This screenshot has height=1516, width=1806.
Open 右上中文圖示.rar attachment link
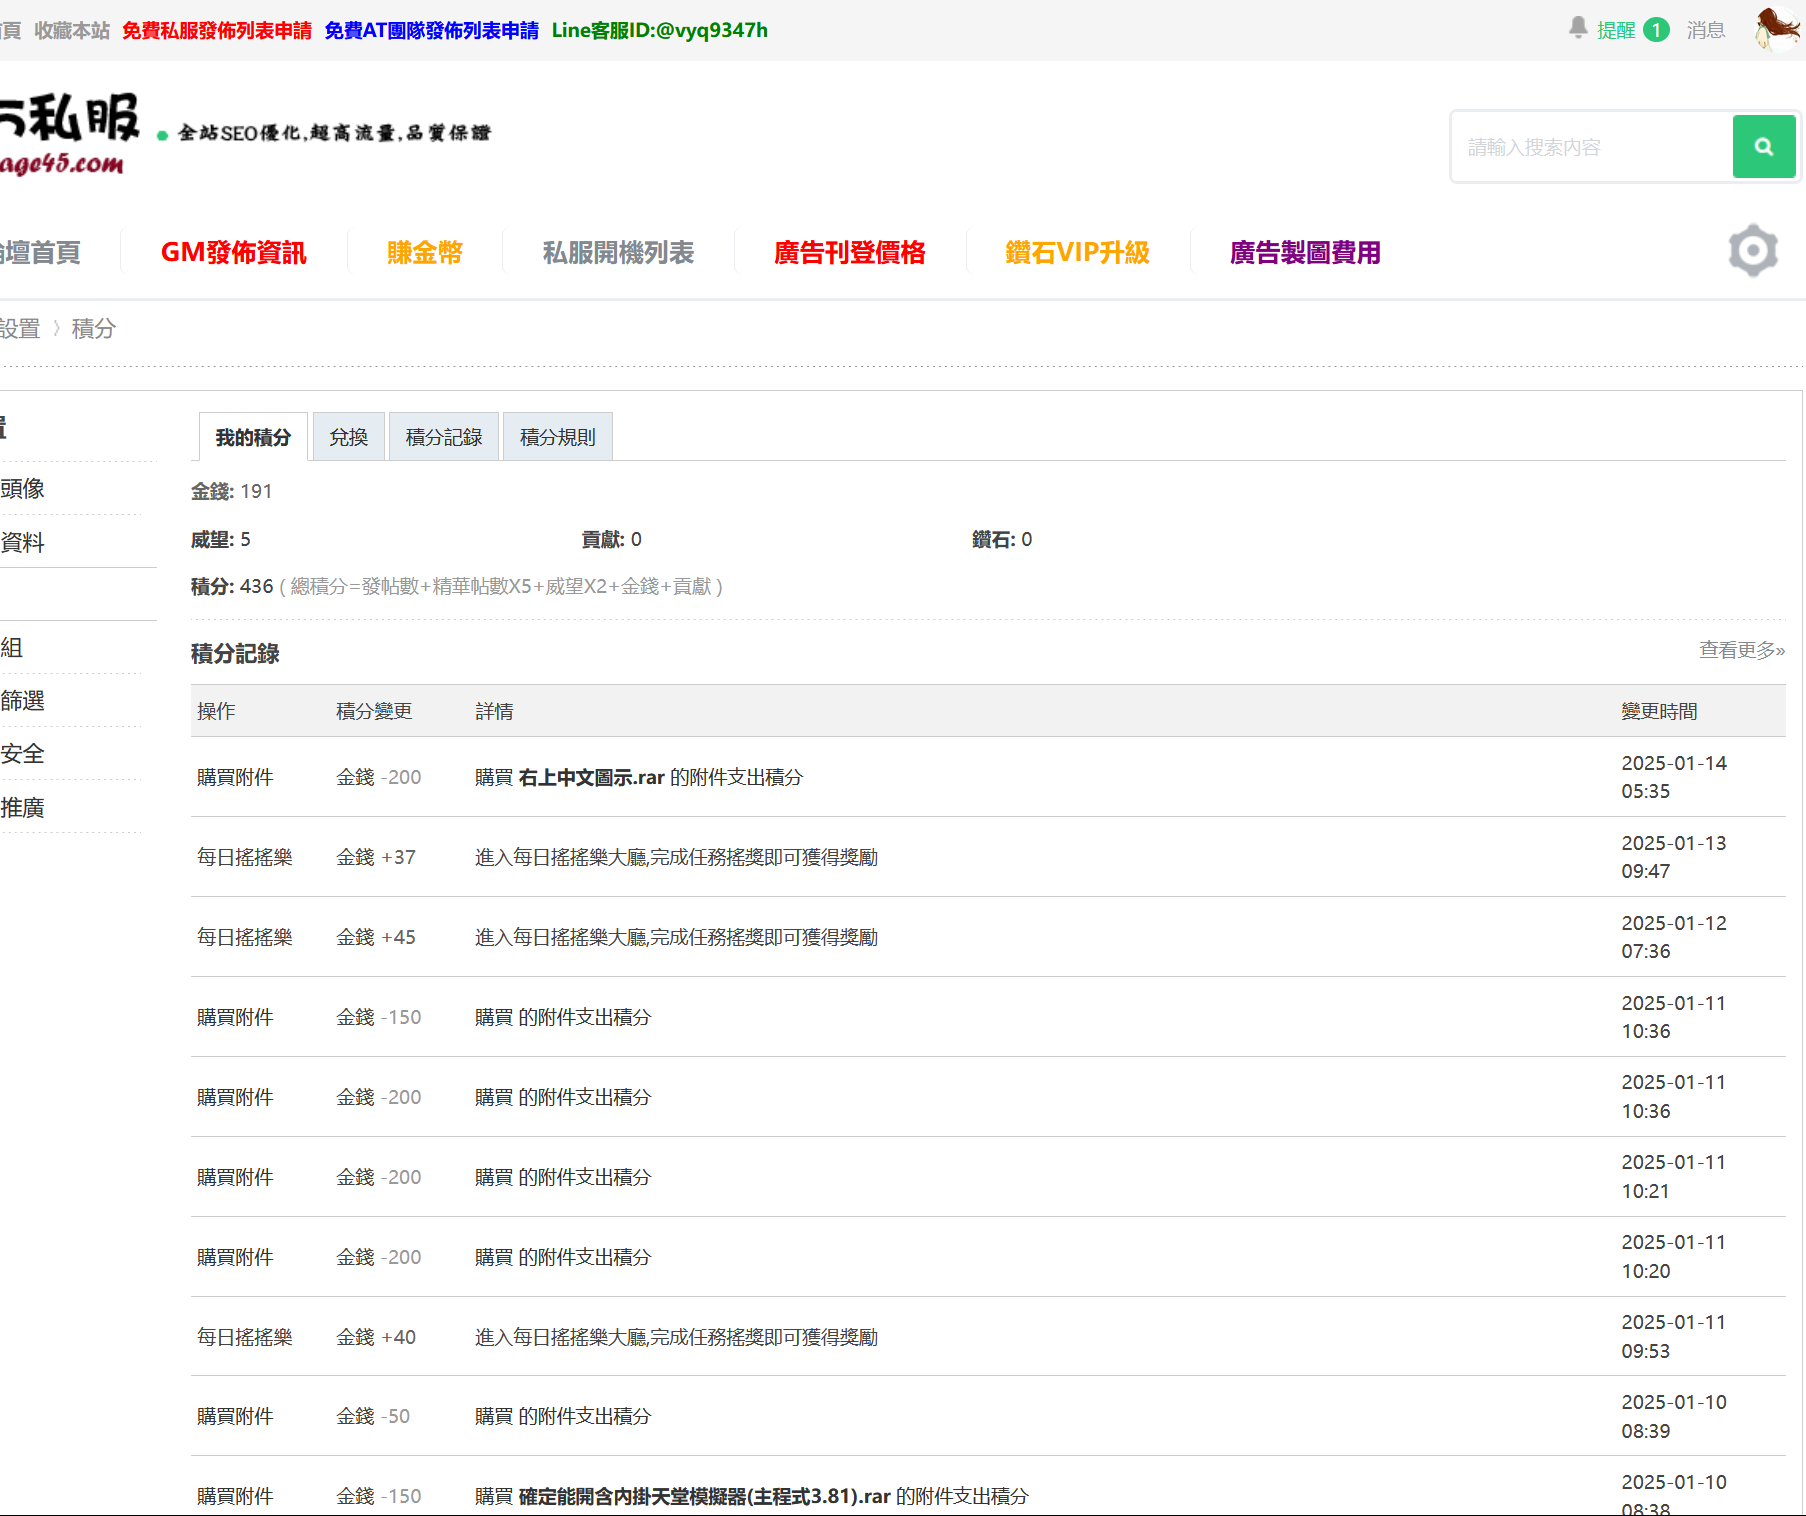point(592,777)
